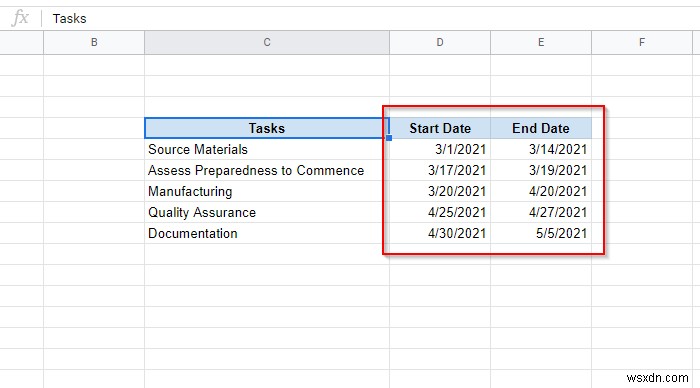Select column F header
700x388 pixels.
pyautogui.click(x=642, y=42)
